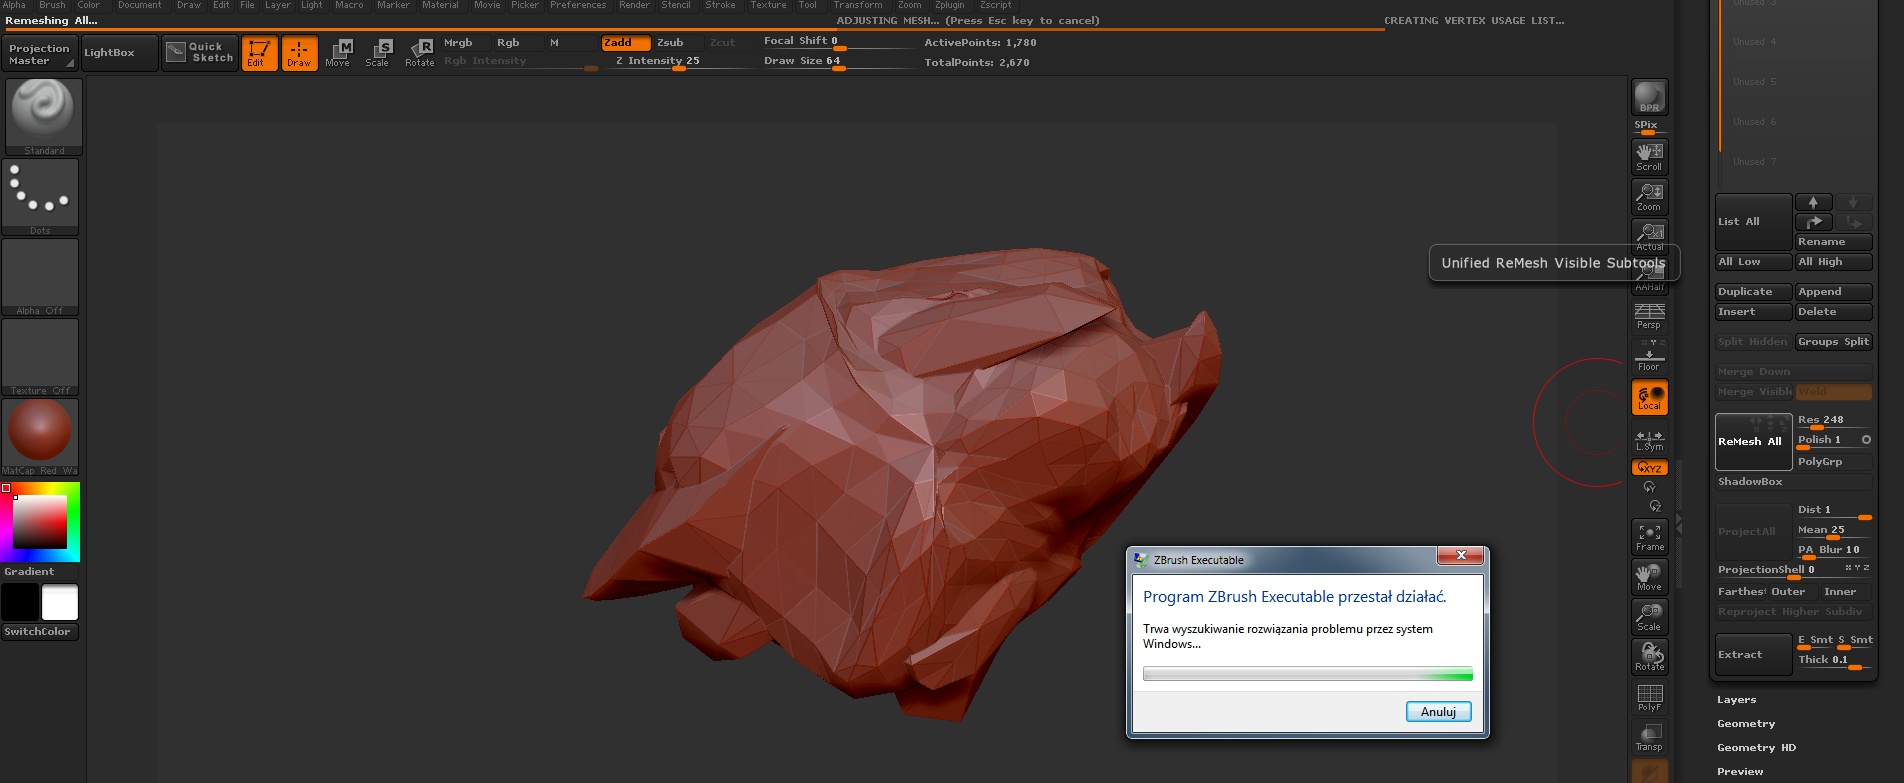
Task: Toggle the Gradient color option
Action: [x=30, y=572]
